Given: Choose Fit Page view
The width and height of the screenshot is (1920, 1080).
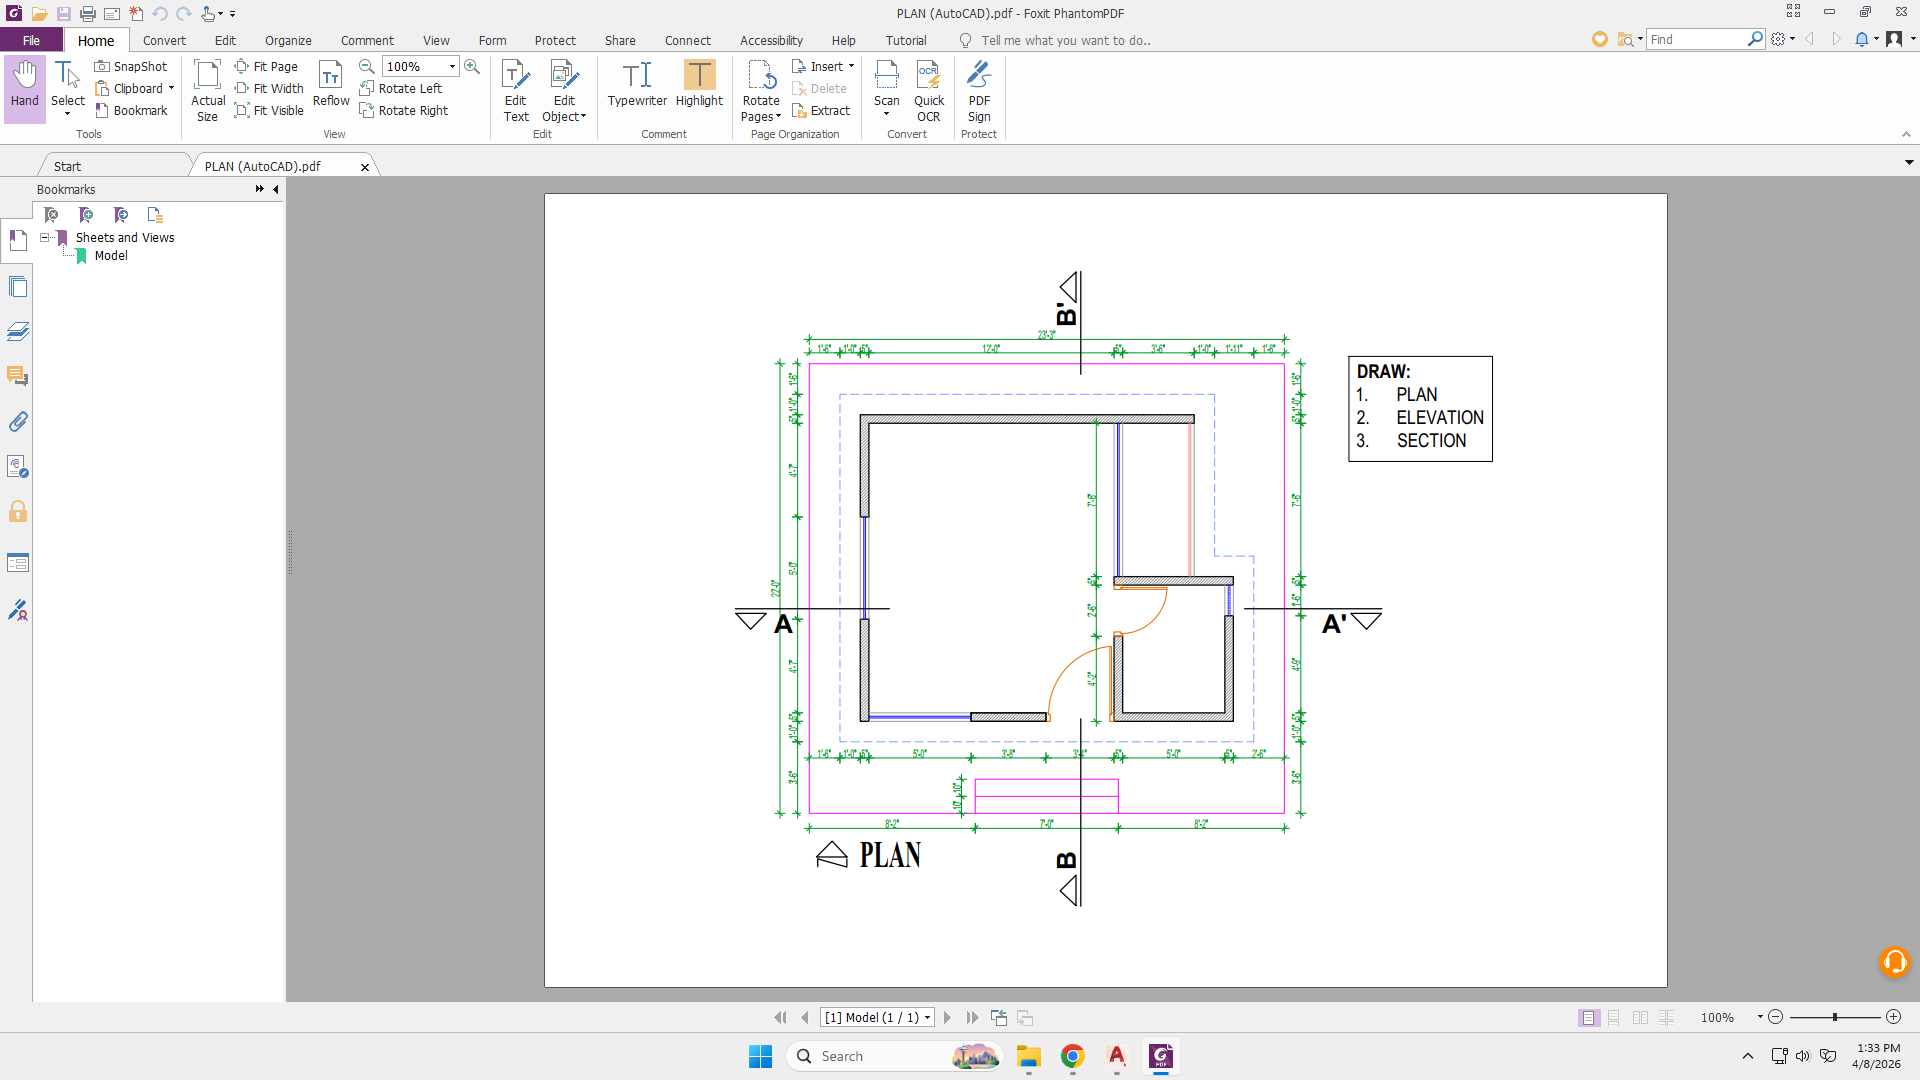Looking at the screenshot, I should tap(266, 67).
